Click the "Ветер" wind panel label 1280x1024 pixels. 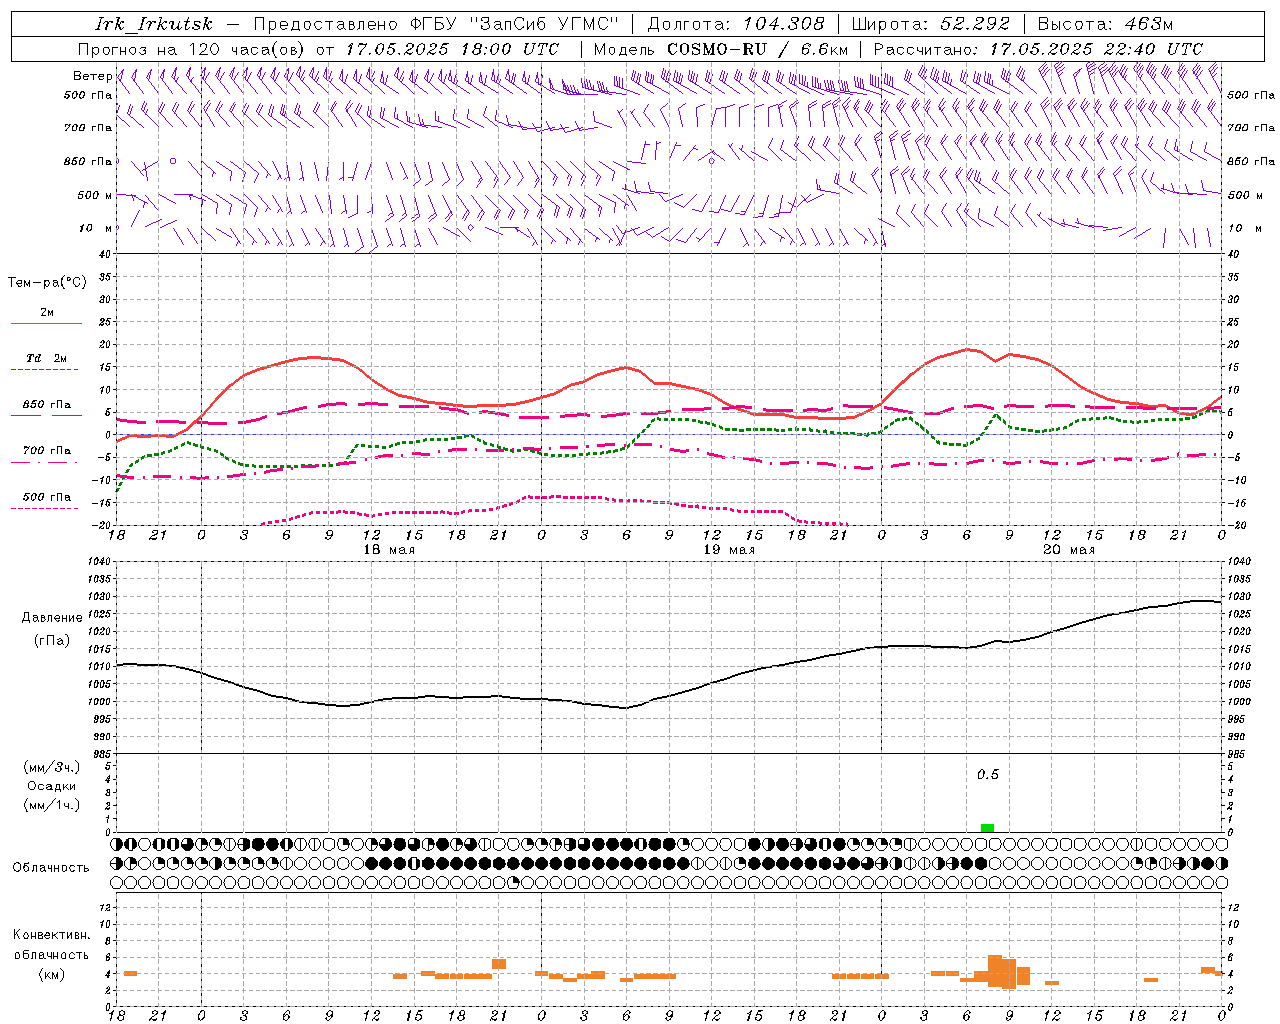[92, 76]
